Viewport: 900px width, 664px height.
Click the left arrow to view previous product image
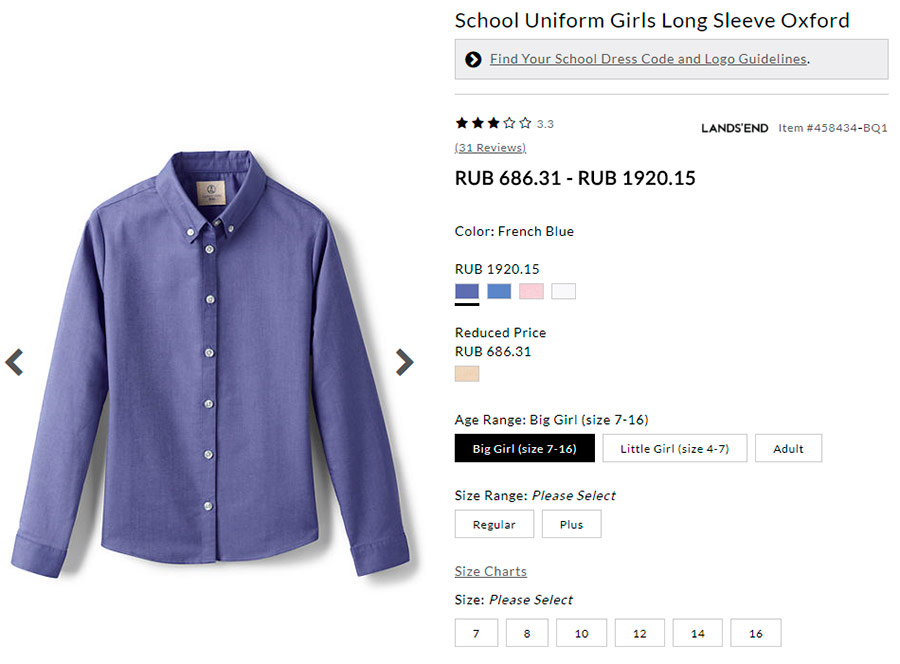(x=15, y=363)
